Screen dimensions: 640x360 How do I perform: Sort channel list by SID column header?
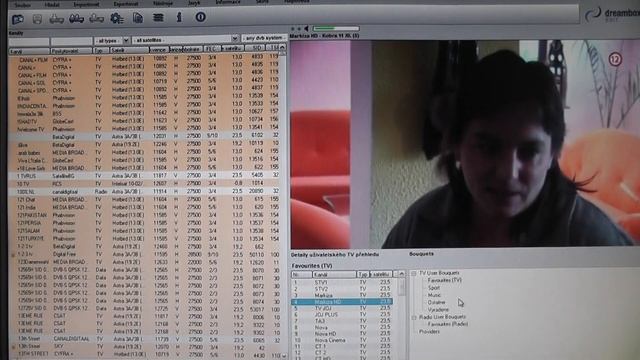tap(256, 48)
